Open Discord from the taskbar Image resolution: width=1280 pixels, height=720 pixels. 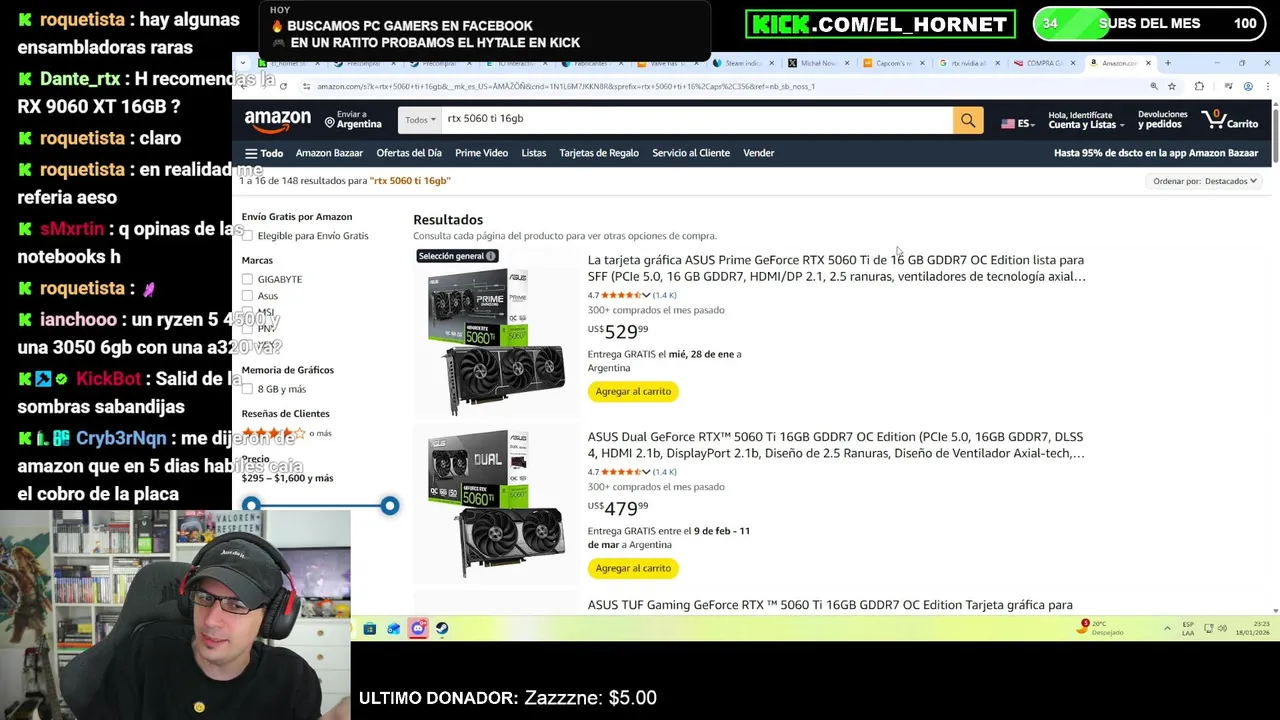418,628
